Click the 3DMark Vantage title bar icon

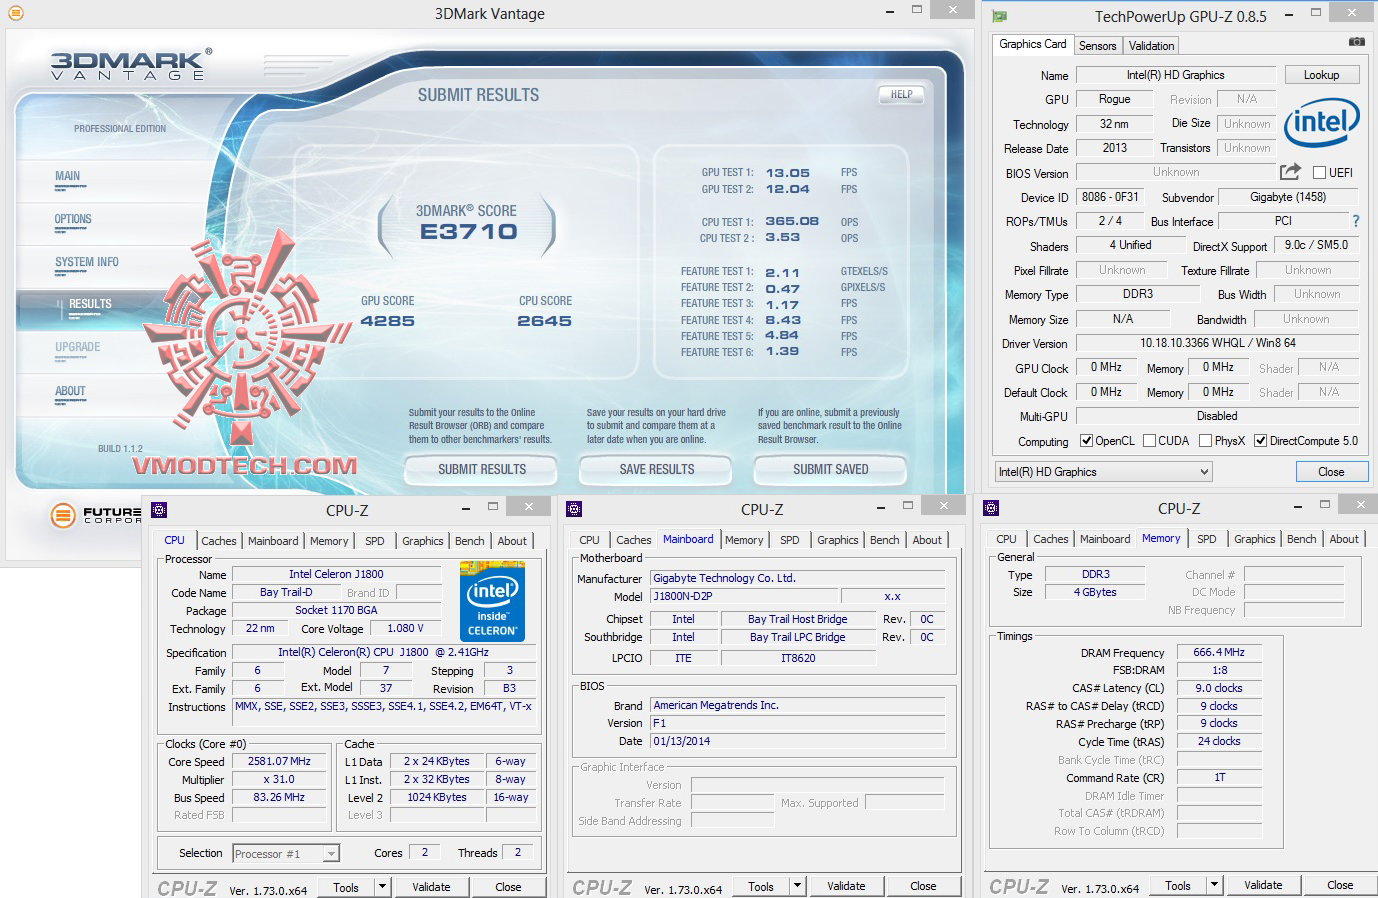[x=15, y=13]
